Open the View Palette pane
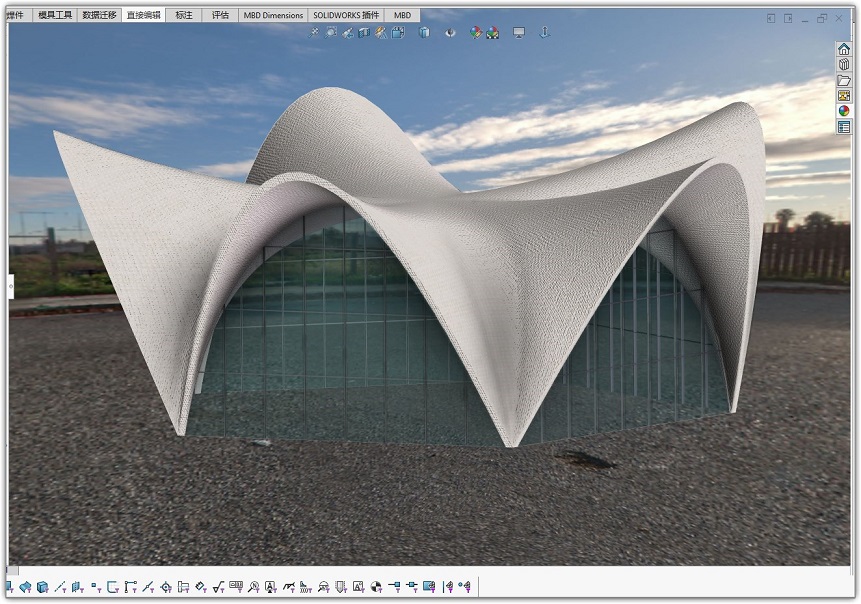 844,96
